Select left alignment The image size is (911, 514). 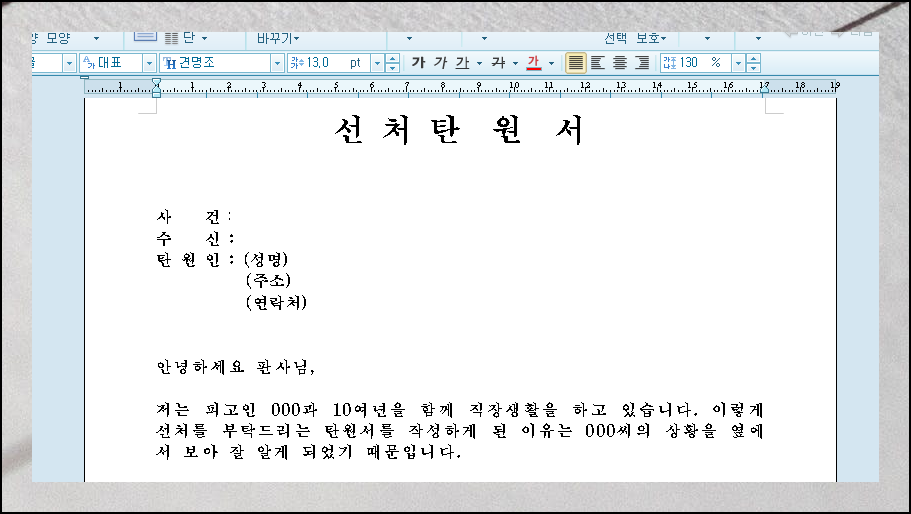[598, 62]
